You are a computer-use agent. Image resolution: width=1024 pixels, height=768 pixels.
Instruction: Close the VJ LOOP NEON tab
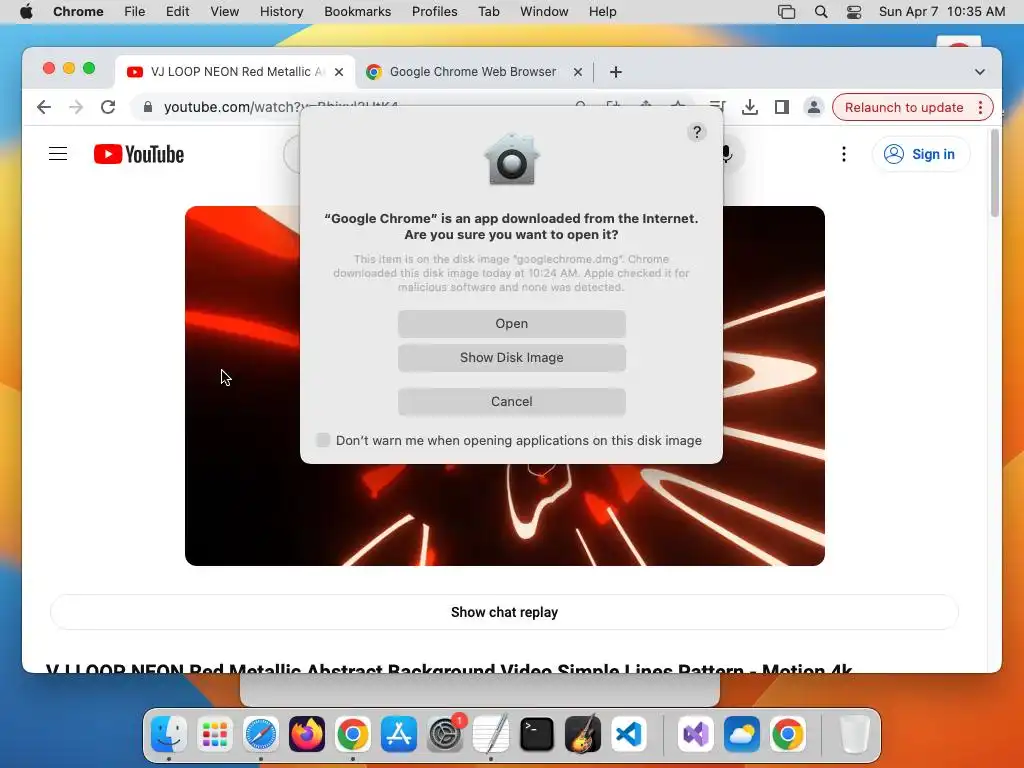(x=339, y=72)
